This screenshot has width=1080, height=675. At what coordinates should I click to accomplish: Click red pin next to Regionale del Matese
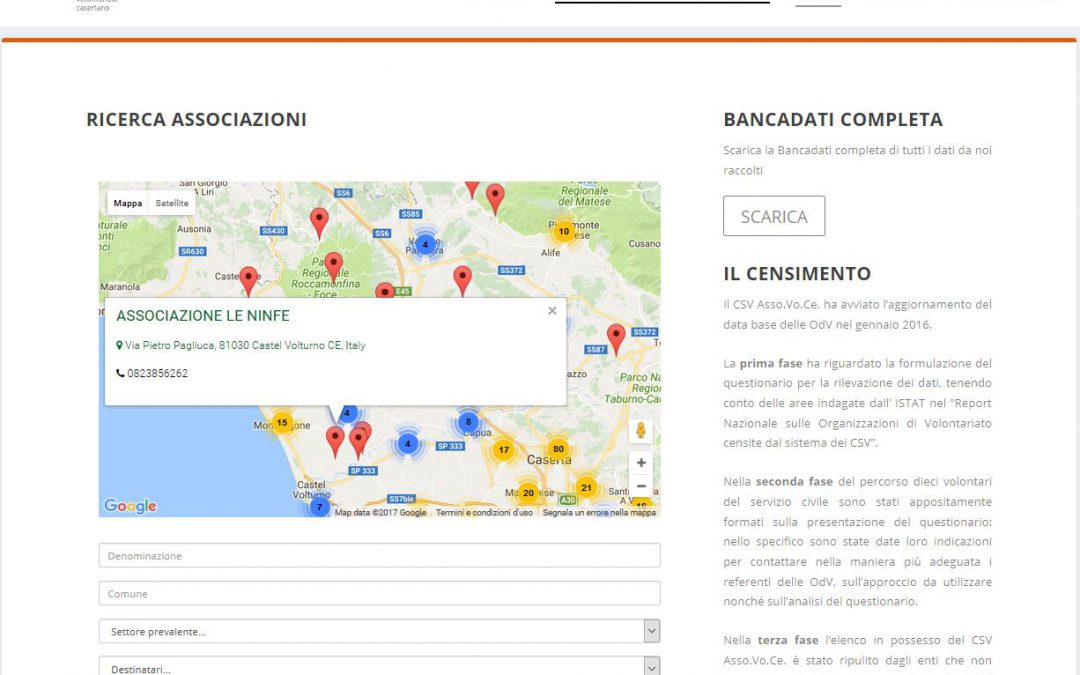pos(495,199)
